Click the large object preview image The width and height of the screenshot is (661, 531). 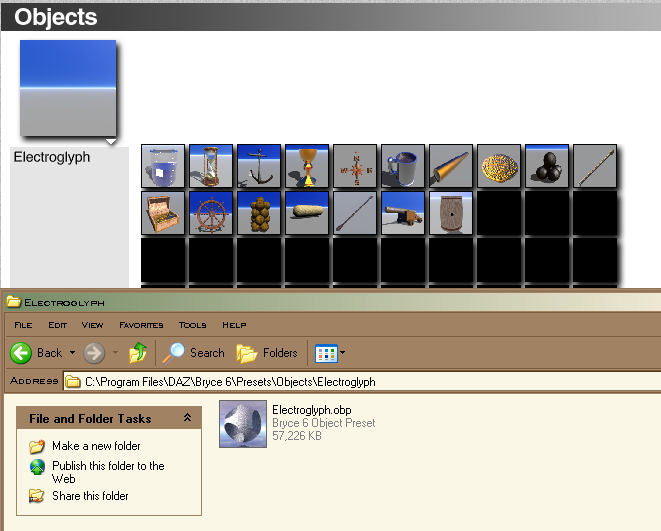pos(68,88)
